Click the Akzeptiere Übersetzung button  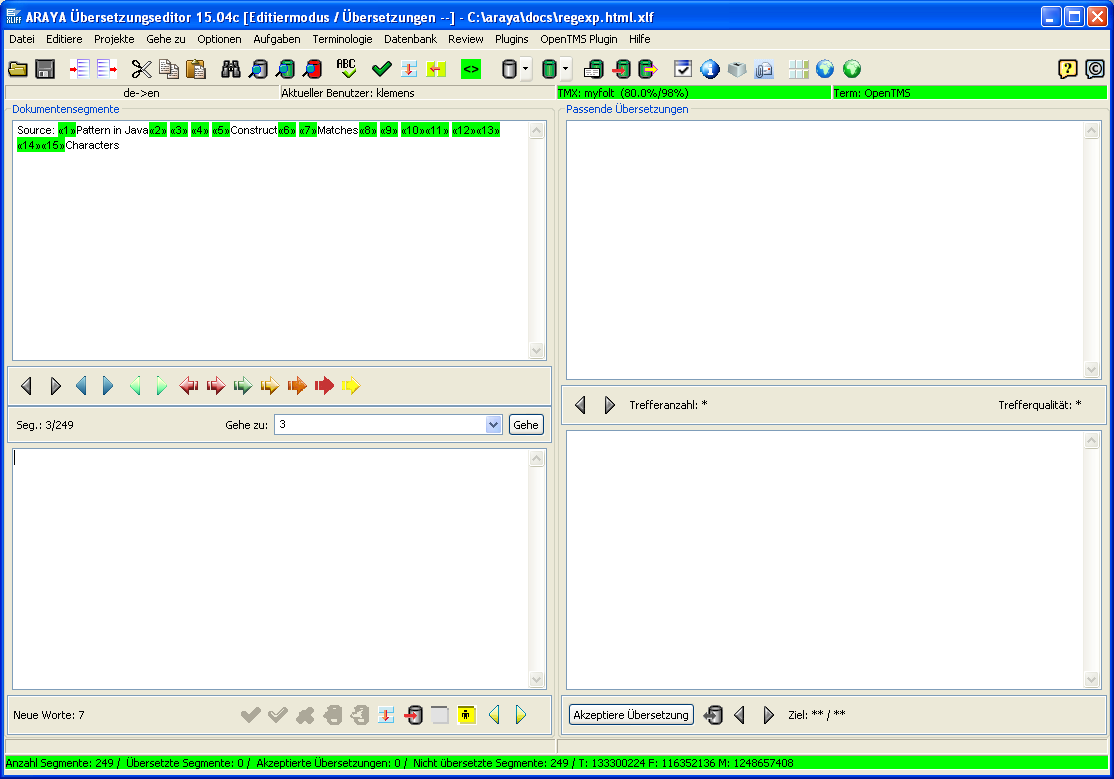pos(631,715)
